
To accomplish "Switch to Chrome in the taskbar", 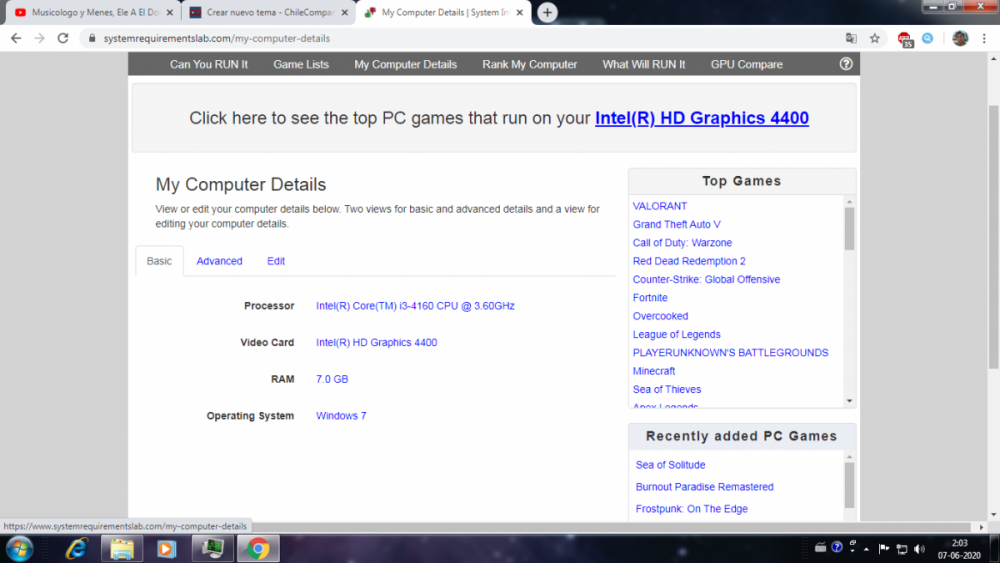I will [x=258, y=548].
